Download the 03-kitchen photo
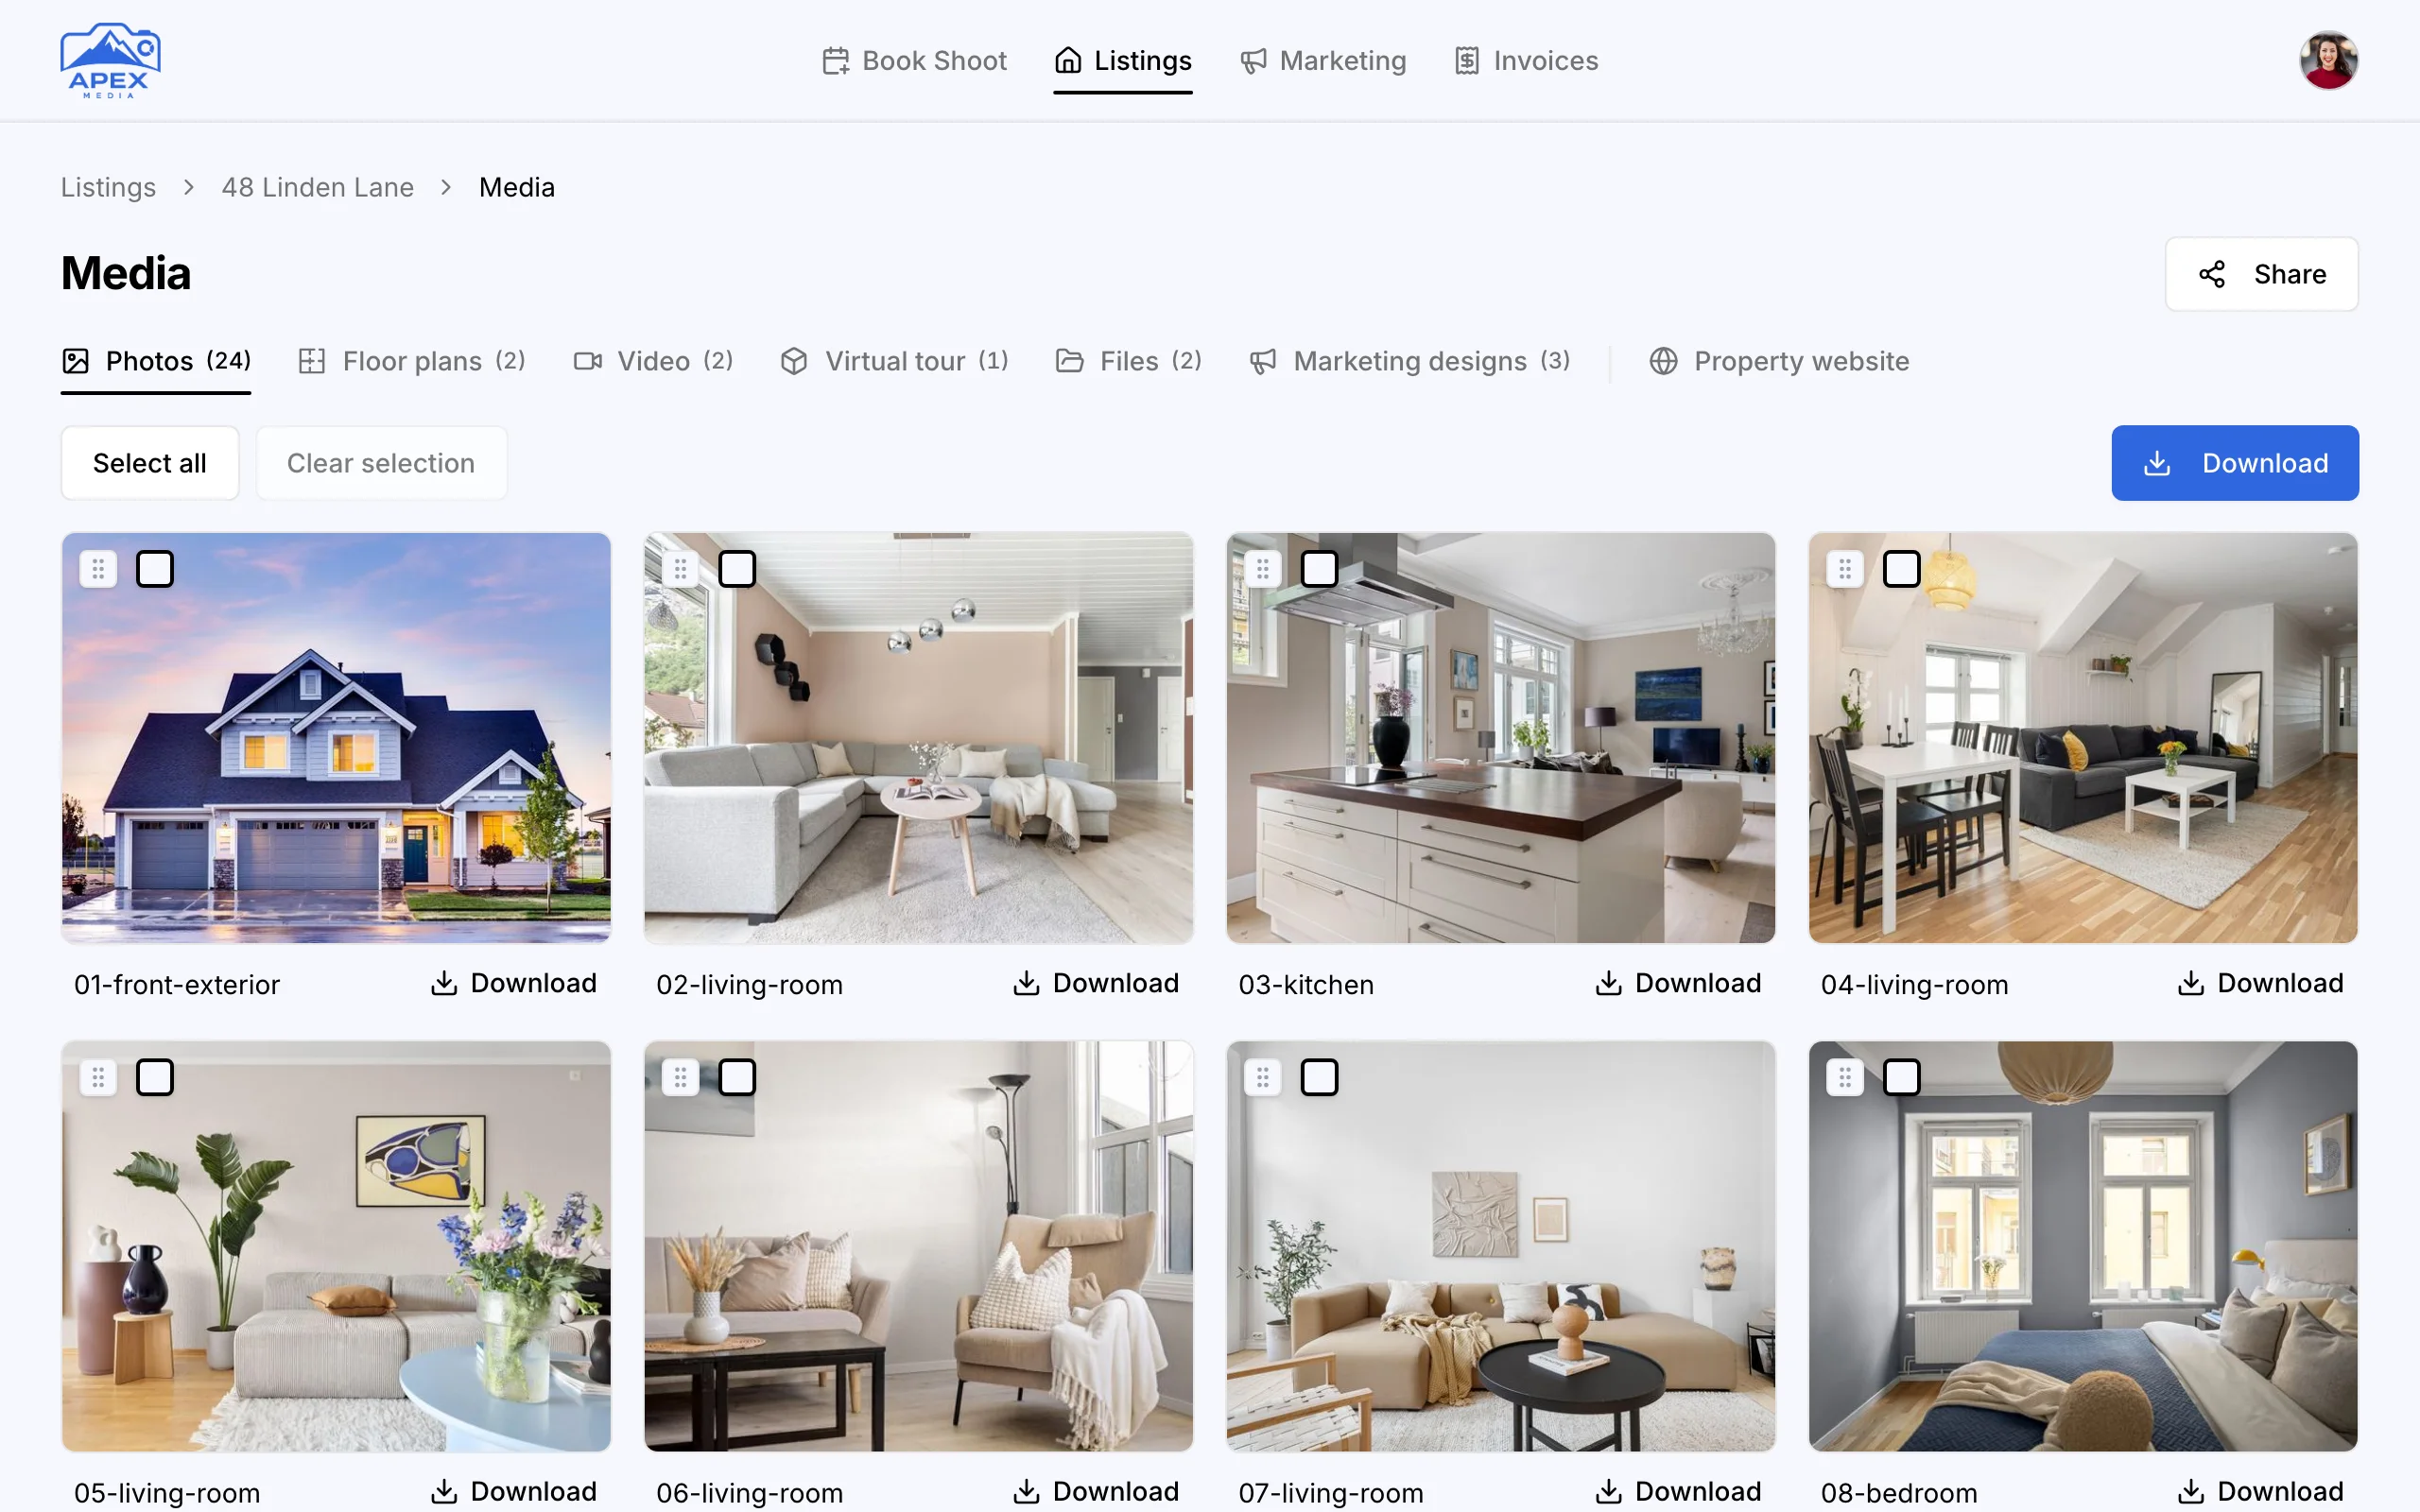 click(1678, 983)
